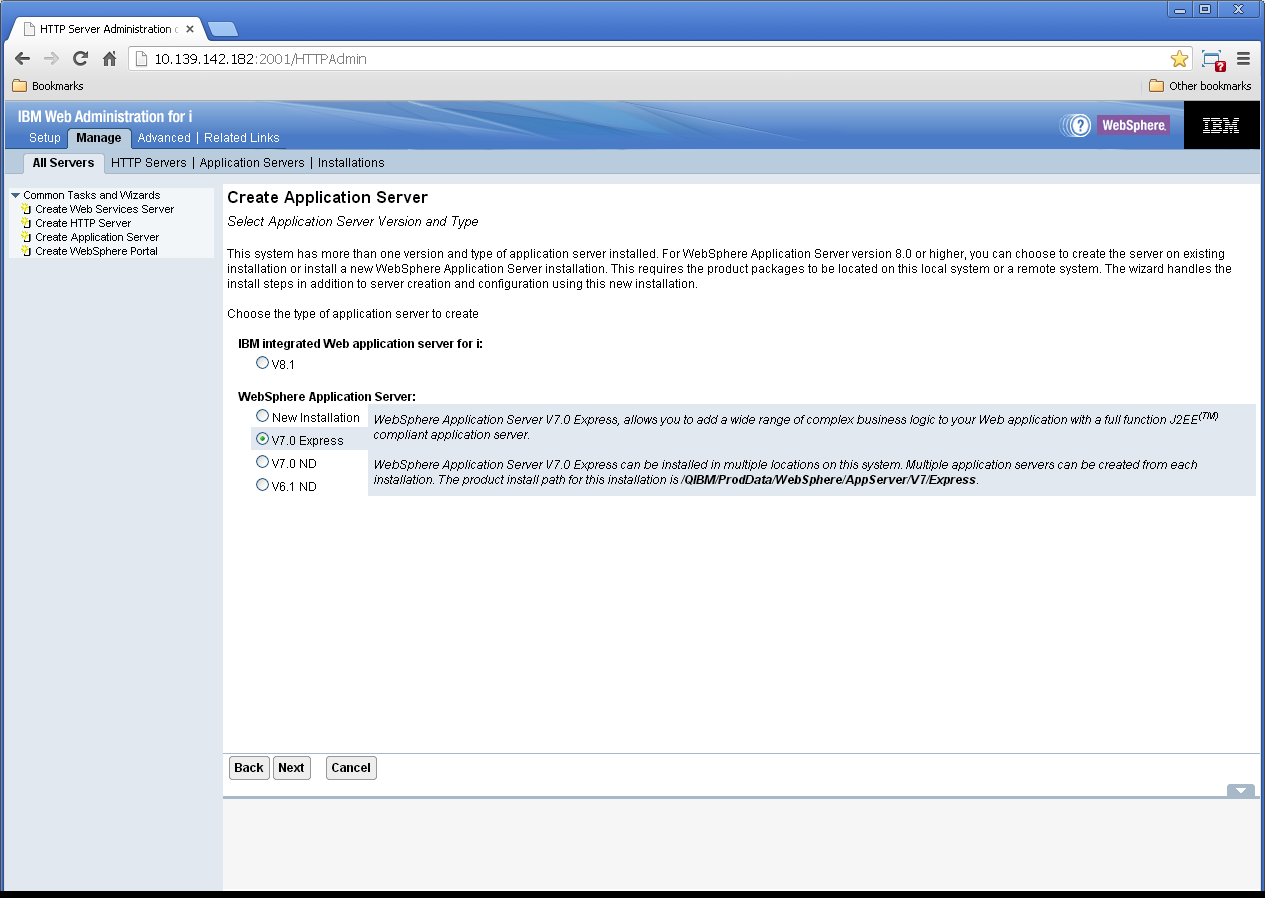1265x898 pixels.
Task: Click the HTTP Server Administration tab title
Action: click(107, 29)
